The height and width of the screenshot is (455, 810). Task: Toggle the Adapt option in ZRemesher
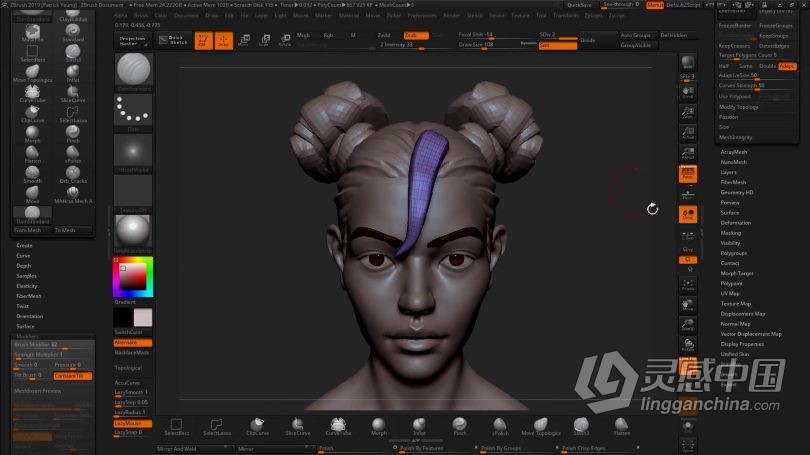tap(787, 66)
